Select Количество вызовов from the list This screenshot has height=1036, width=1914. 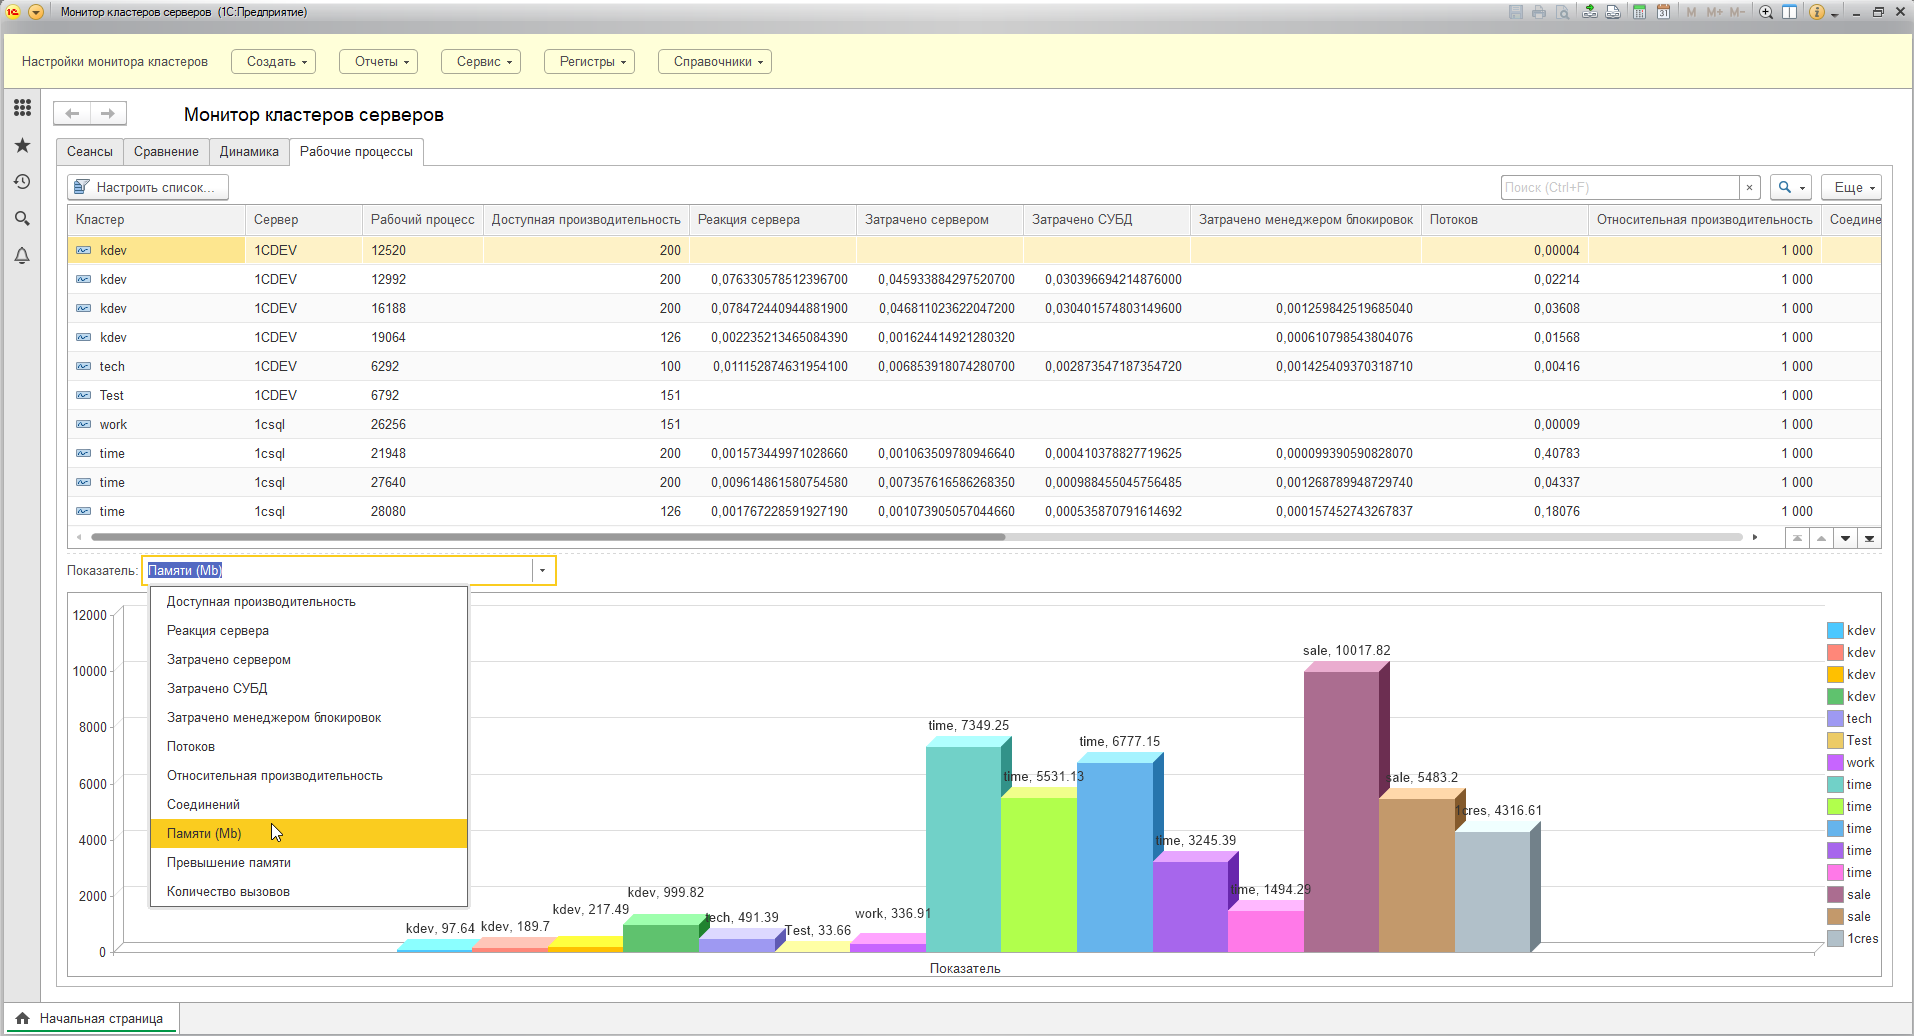pos(228,892)
